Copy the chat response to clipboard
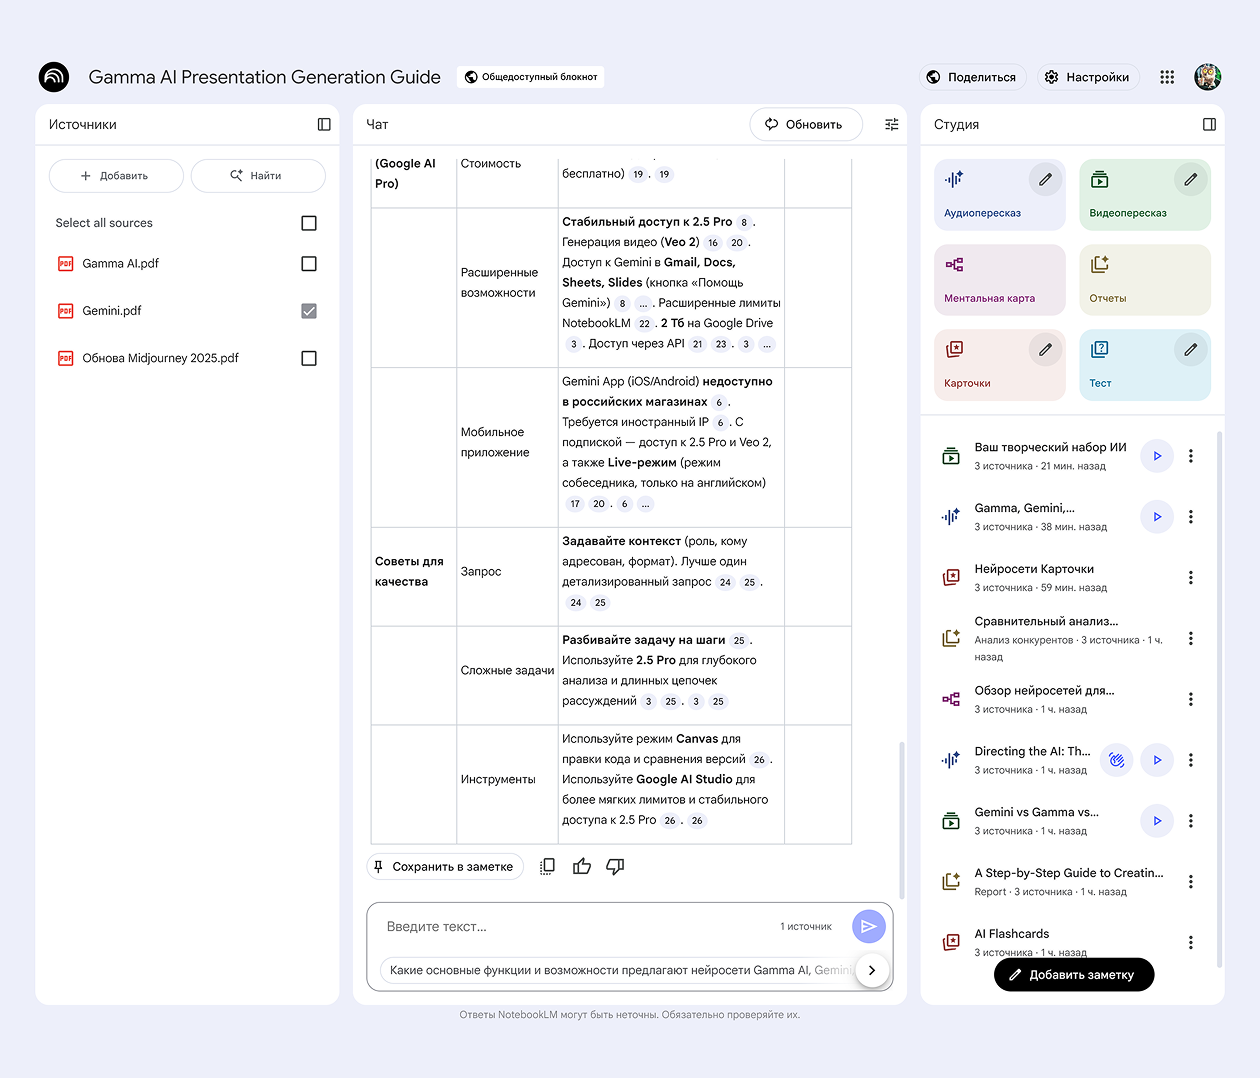This screenshot has height=1078, width=1260. [547, 867]
